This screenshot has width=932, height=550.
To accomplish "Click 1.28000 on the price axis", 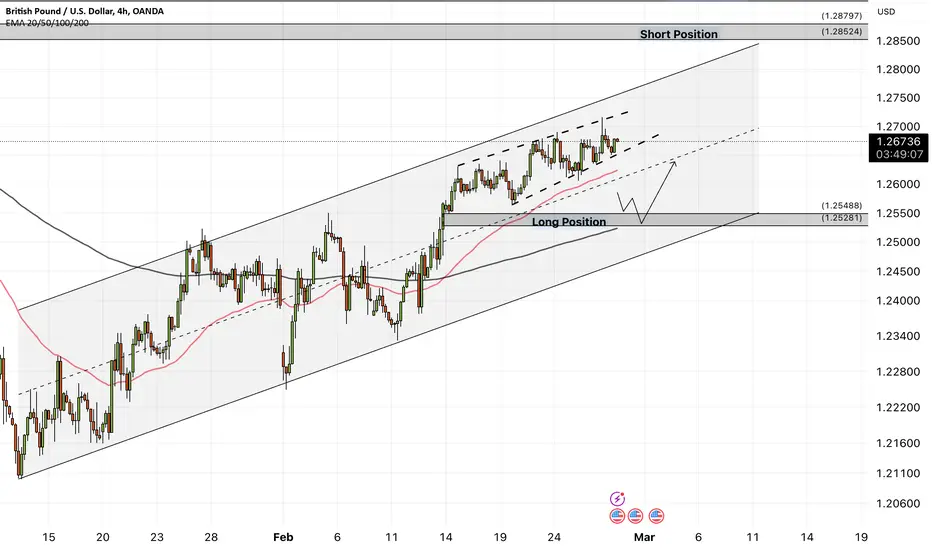I will point(898,70).
